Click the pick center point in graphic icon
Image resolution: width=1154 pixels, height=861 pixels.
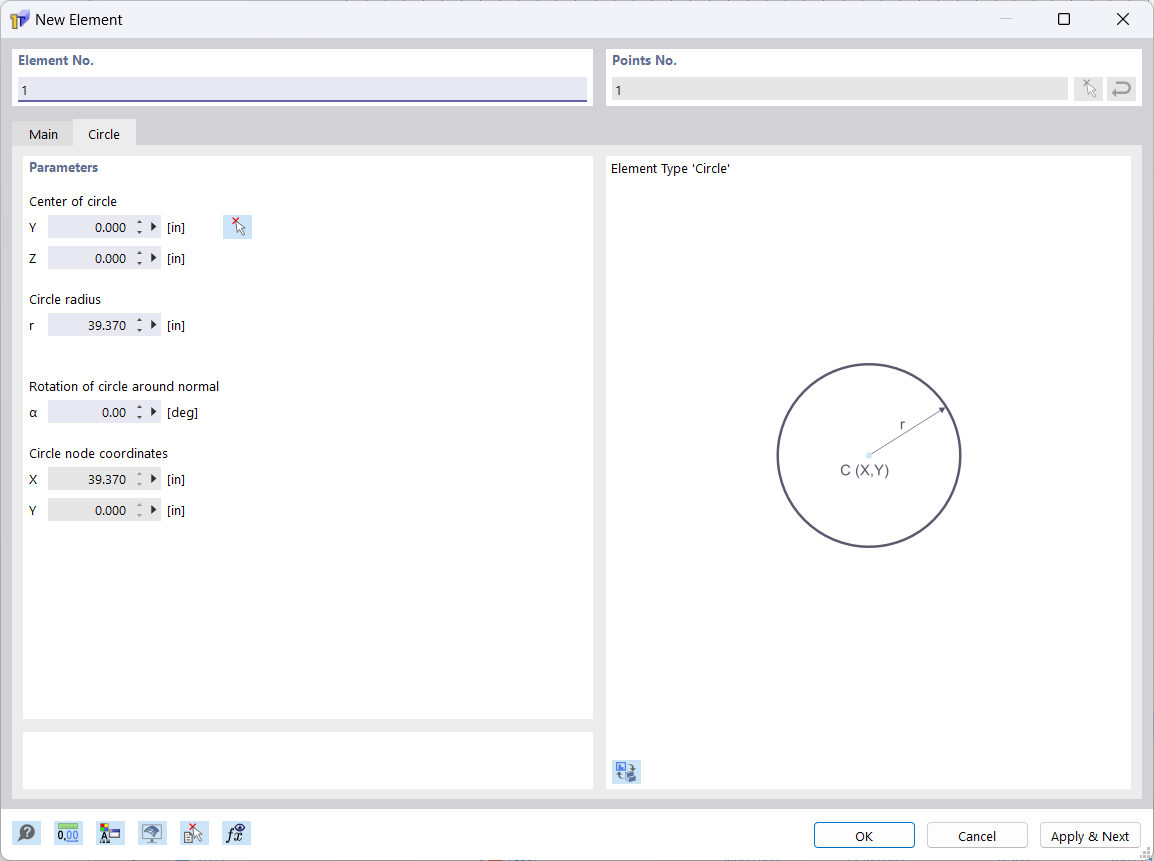click(x=237, y=226)
